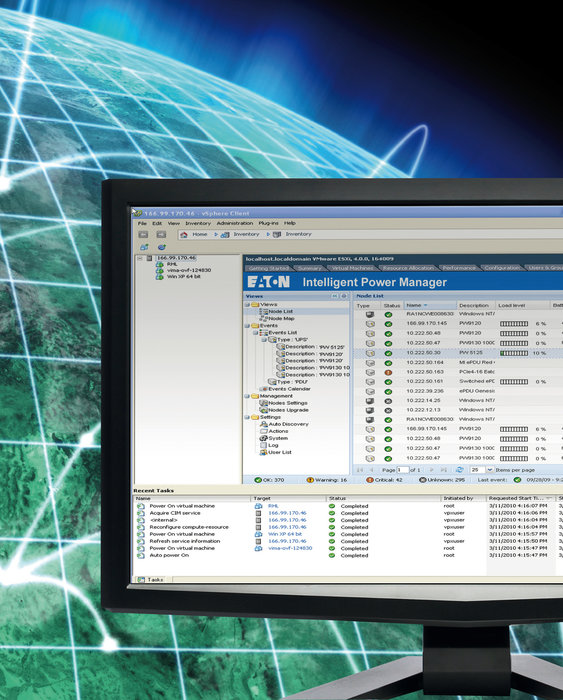Click the load level bar for 10.222.50.161
This screenshot has height=700, width=563.
point(514,382)
